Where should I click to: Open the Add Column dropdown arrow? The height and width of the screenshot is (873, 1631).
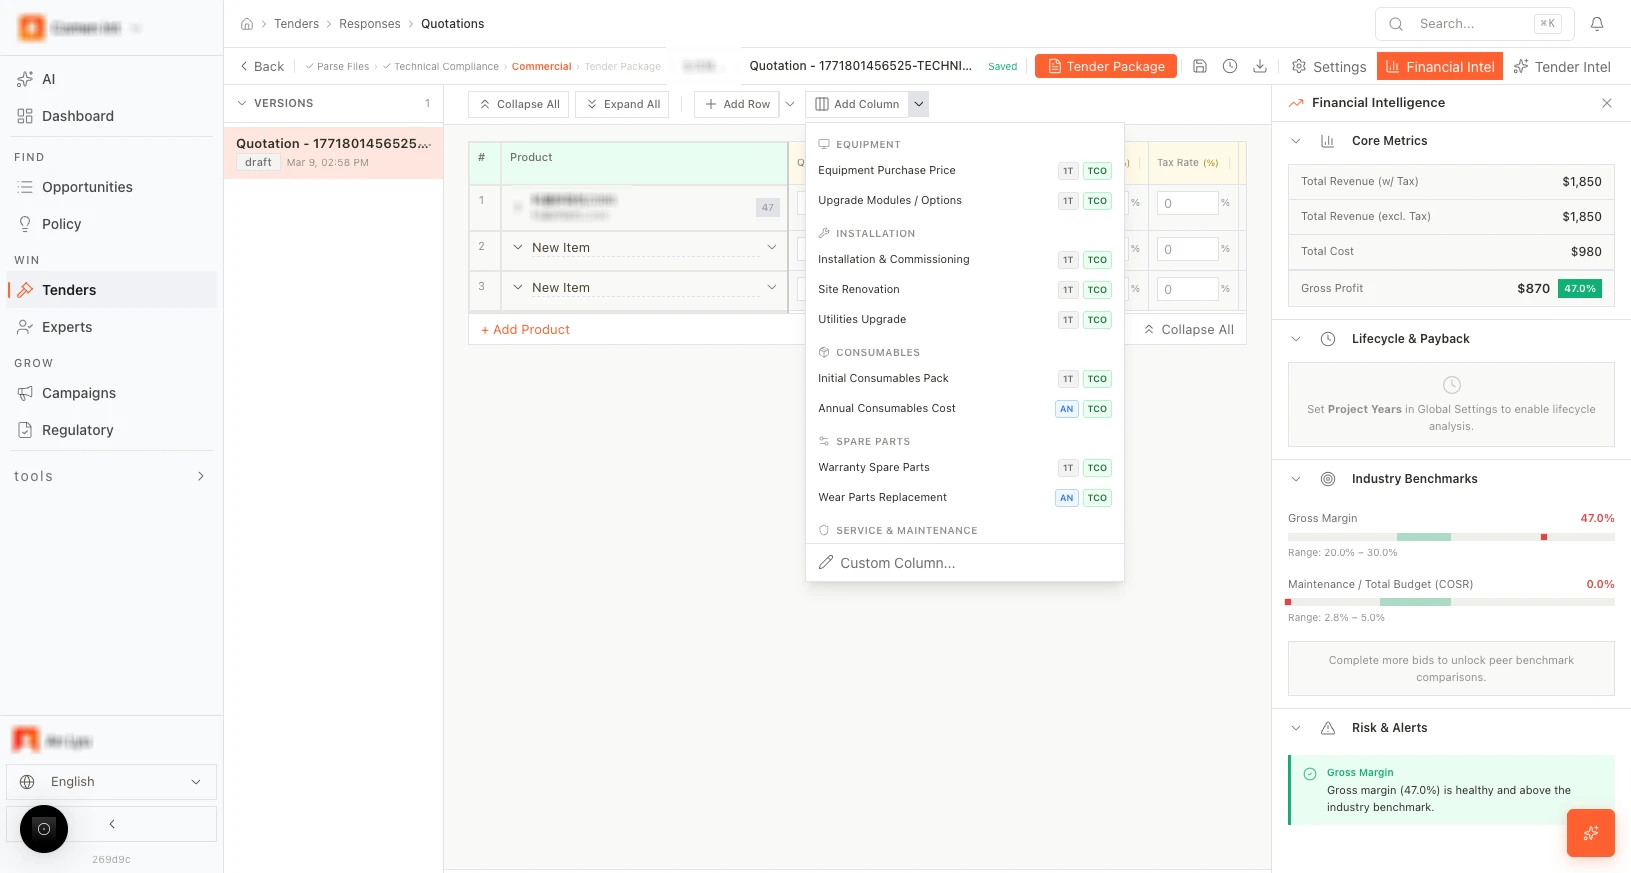coord(919,104)
